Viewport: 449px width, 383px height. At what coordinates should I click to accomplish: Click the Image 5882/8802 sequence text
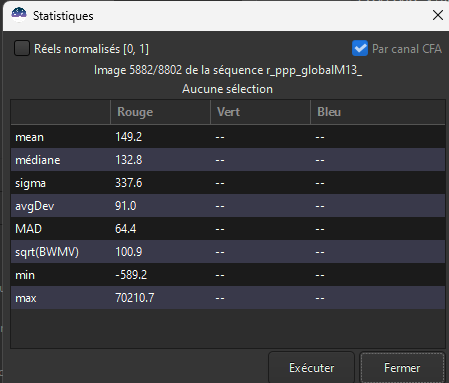(228, 70)
